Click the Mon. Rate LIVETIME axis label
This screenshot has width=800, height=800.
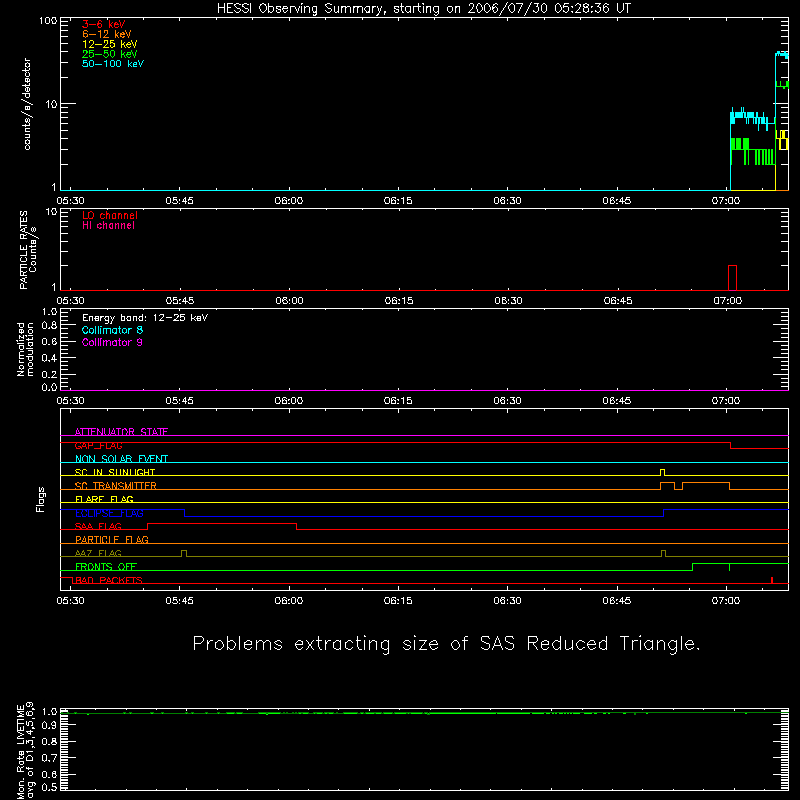click(x=26, y=752)
